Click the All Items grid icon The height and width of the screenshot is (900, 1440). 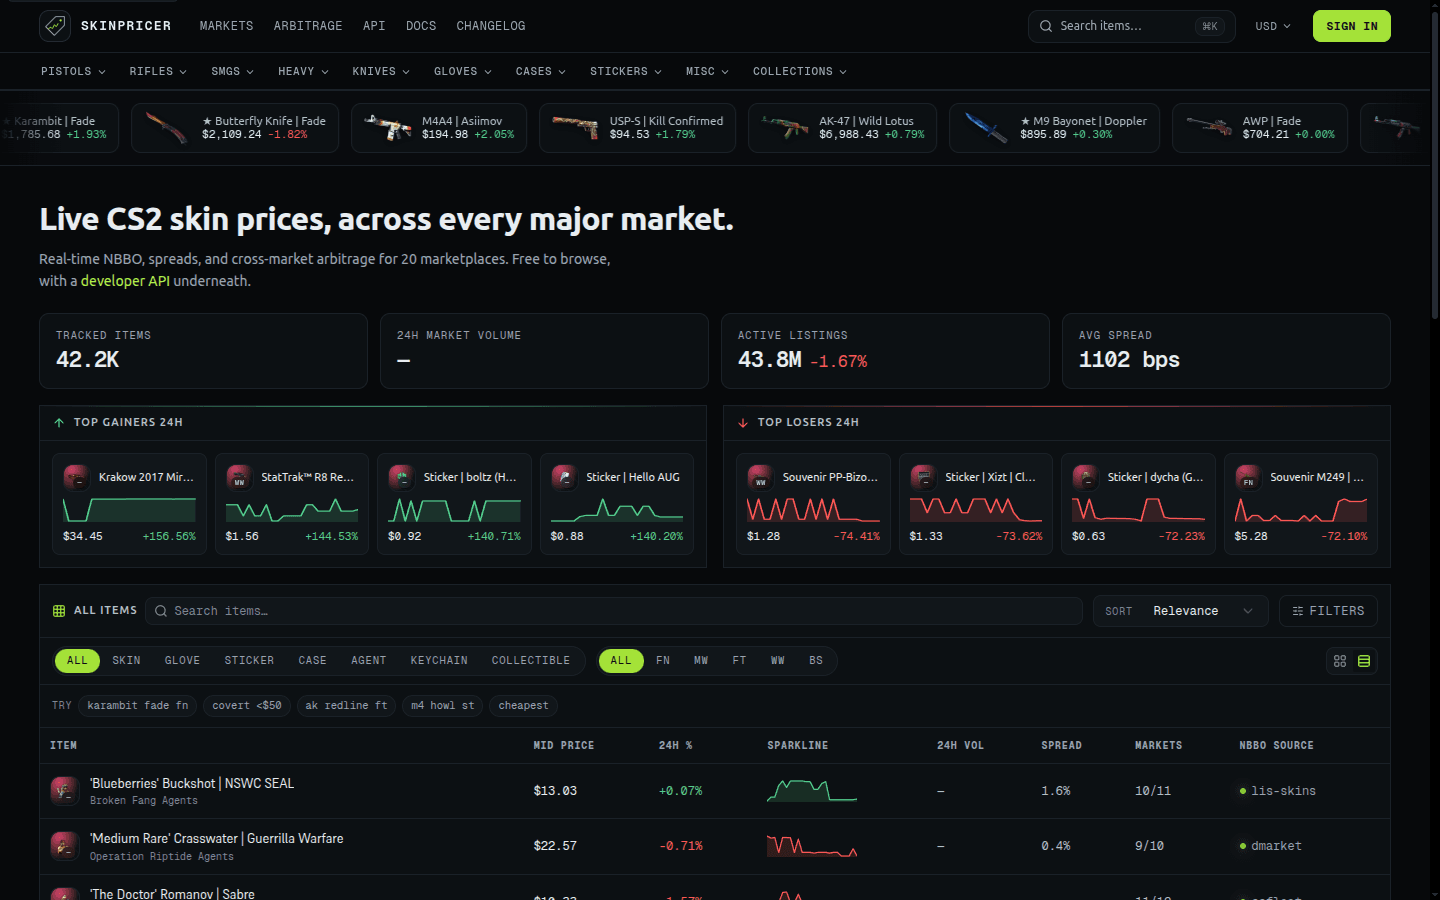pyautogui.click(x=59, y=611)
